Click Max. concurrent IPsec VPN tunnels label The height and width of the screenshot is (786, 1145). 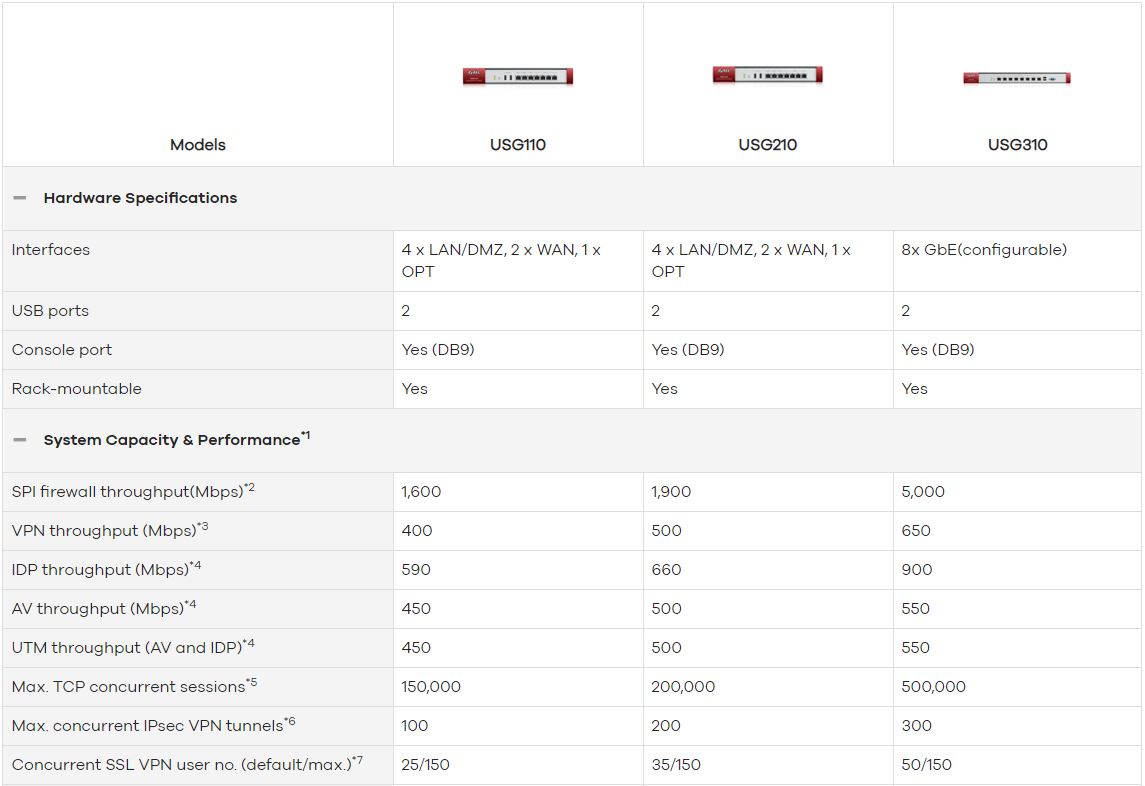153,725
